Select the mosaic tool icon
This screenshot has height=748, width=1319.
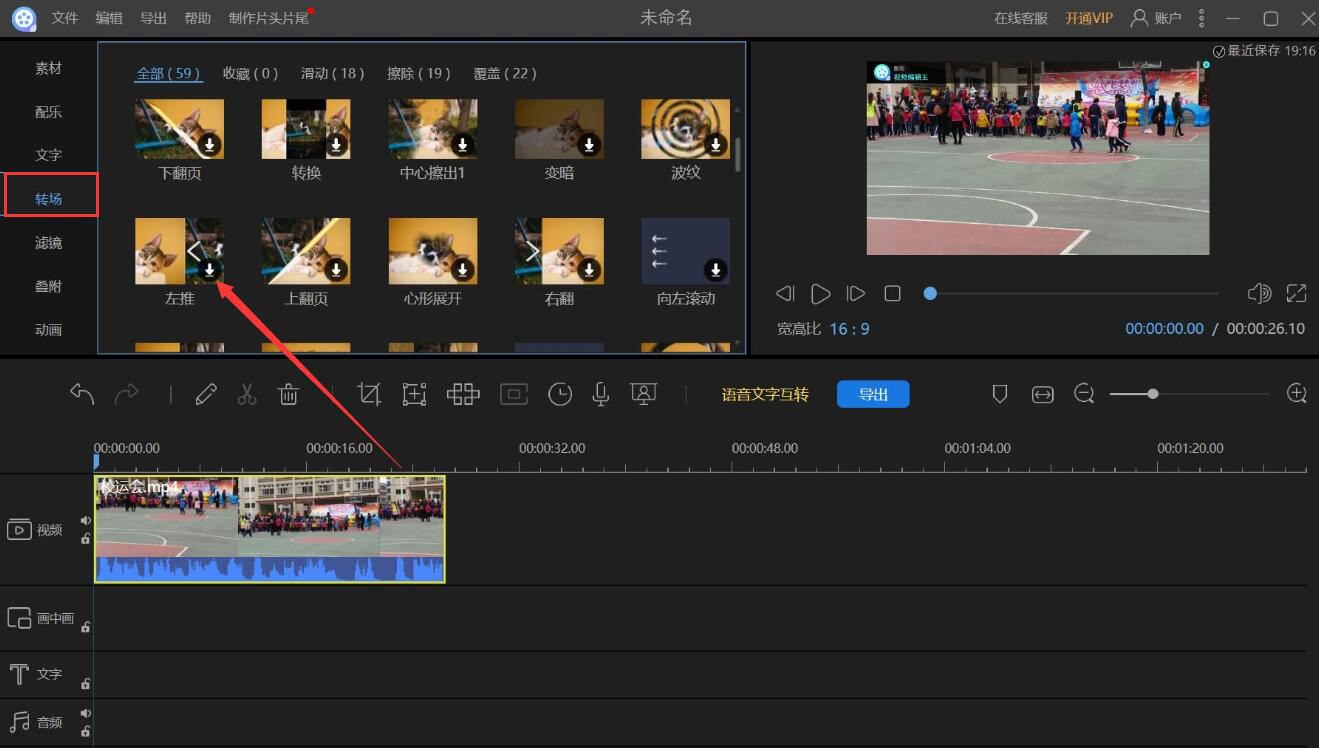[463, 394]
